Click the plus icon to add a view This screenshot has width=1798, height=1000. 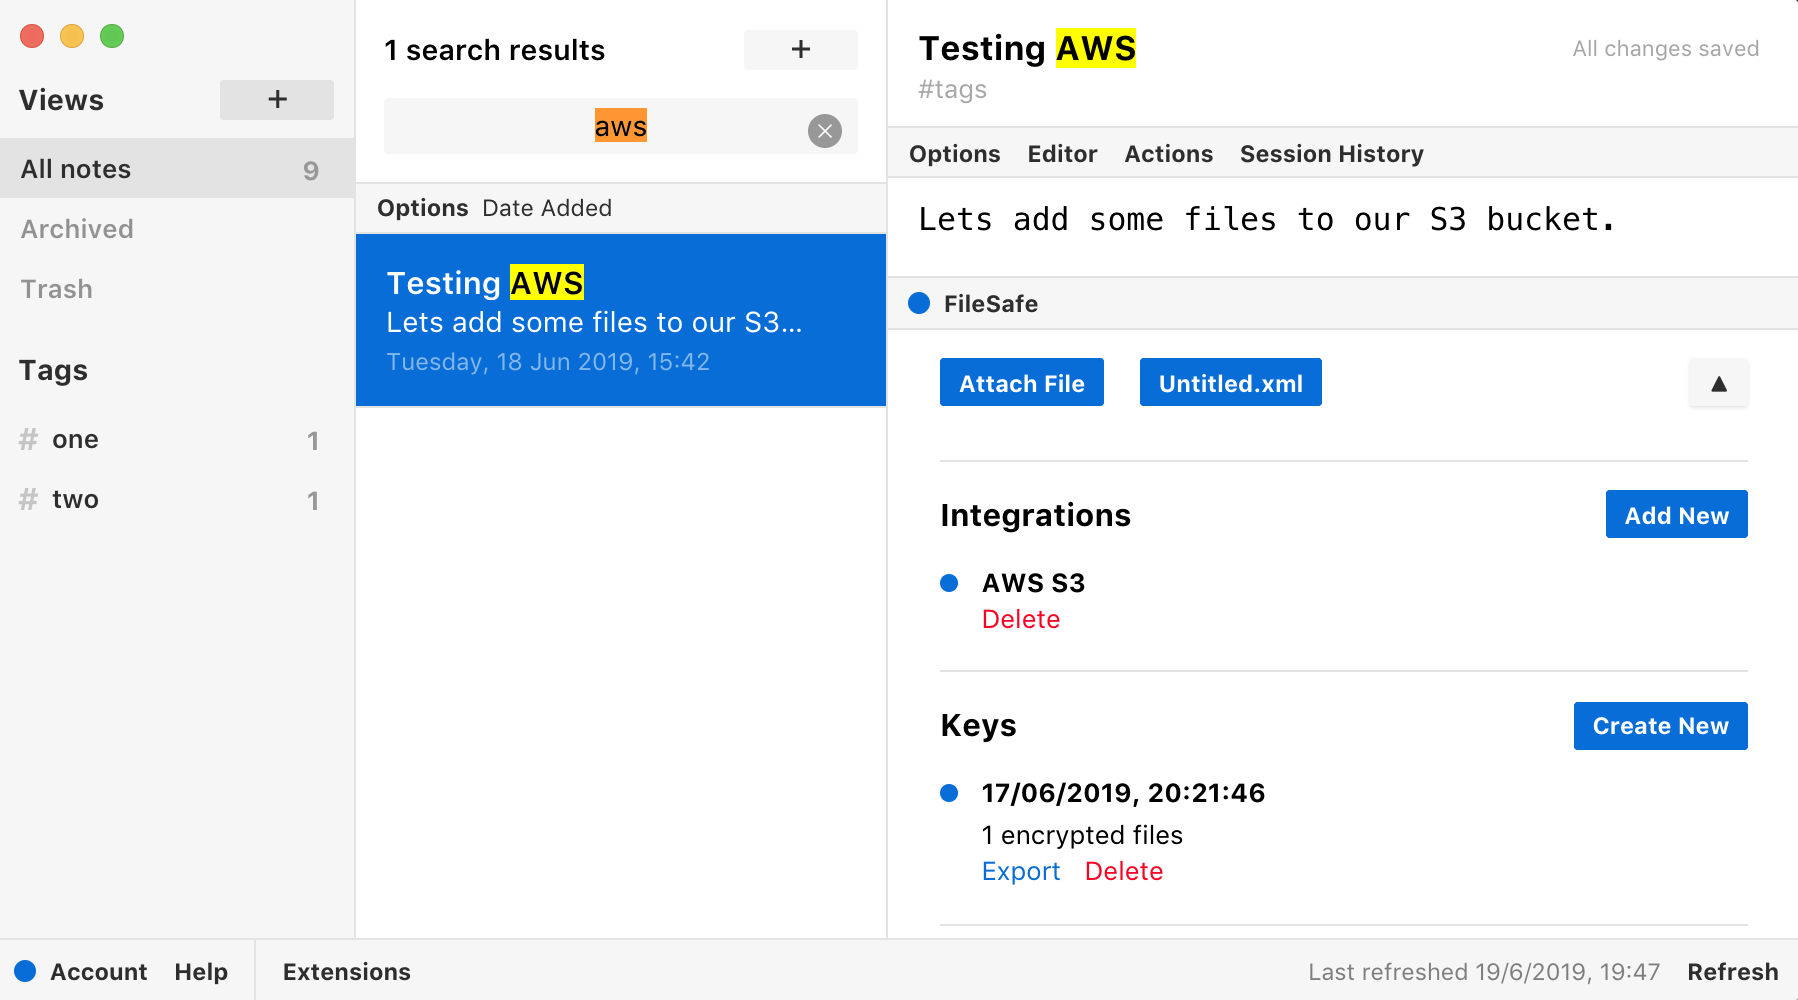(x=277, y=100)
